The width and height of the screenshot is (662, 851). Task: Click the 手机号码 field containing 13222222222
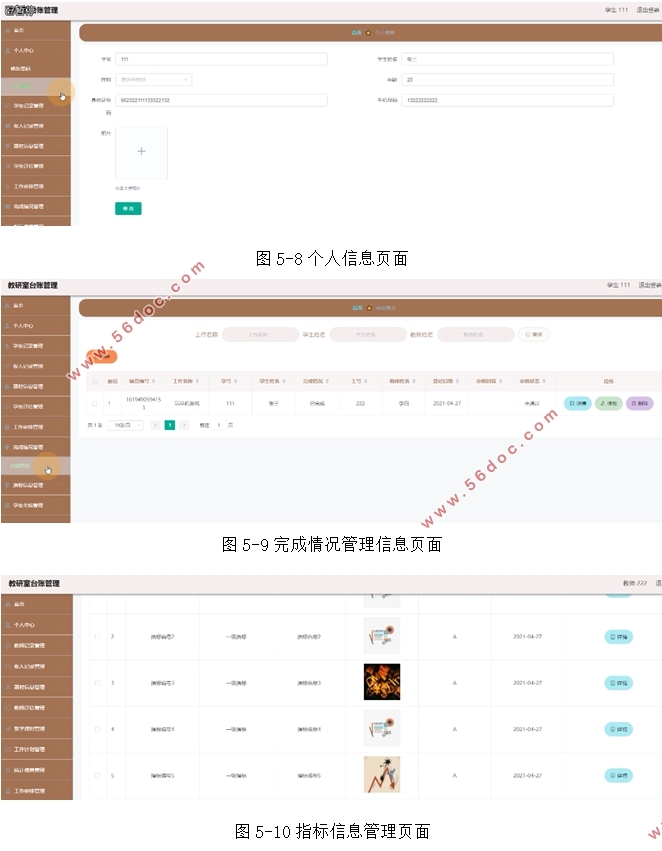click(x=507, y=100)
